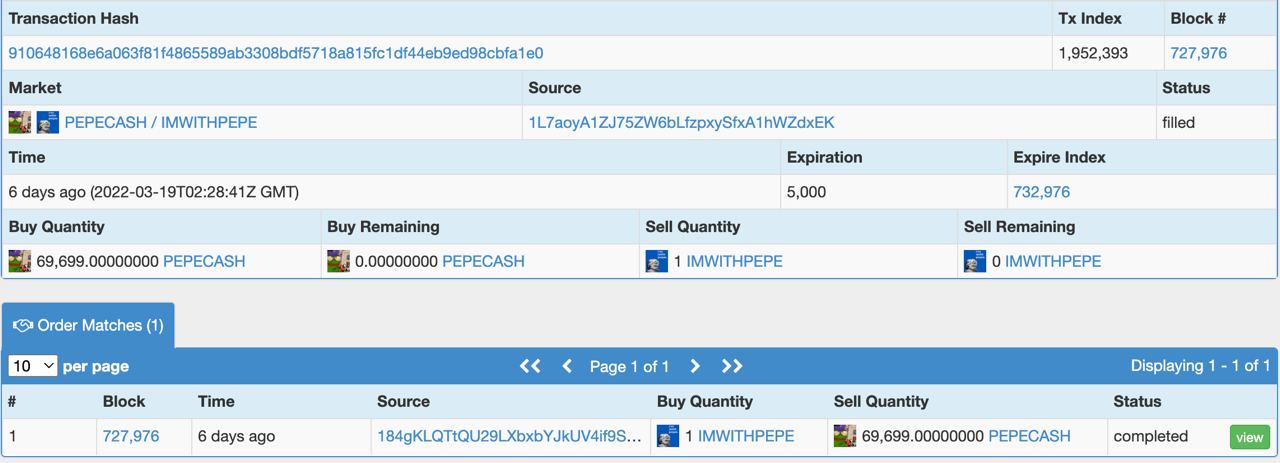The image size is (1280, 463).
Task: Open the per page dropdown showing 10
Action: 33,366
